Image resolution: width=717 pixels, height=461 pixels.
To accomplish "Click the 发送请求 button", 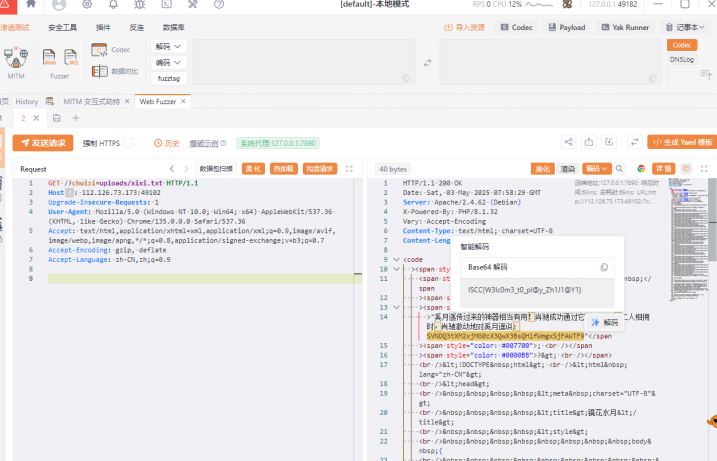I will click(x=43, y=143).
